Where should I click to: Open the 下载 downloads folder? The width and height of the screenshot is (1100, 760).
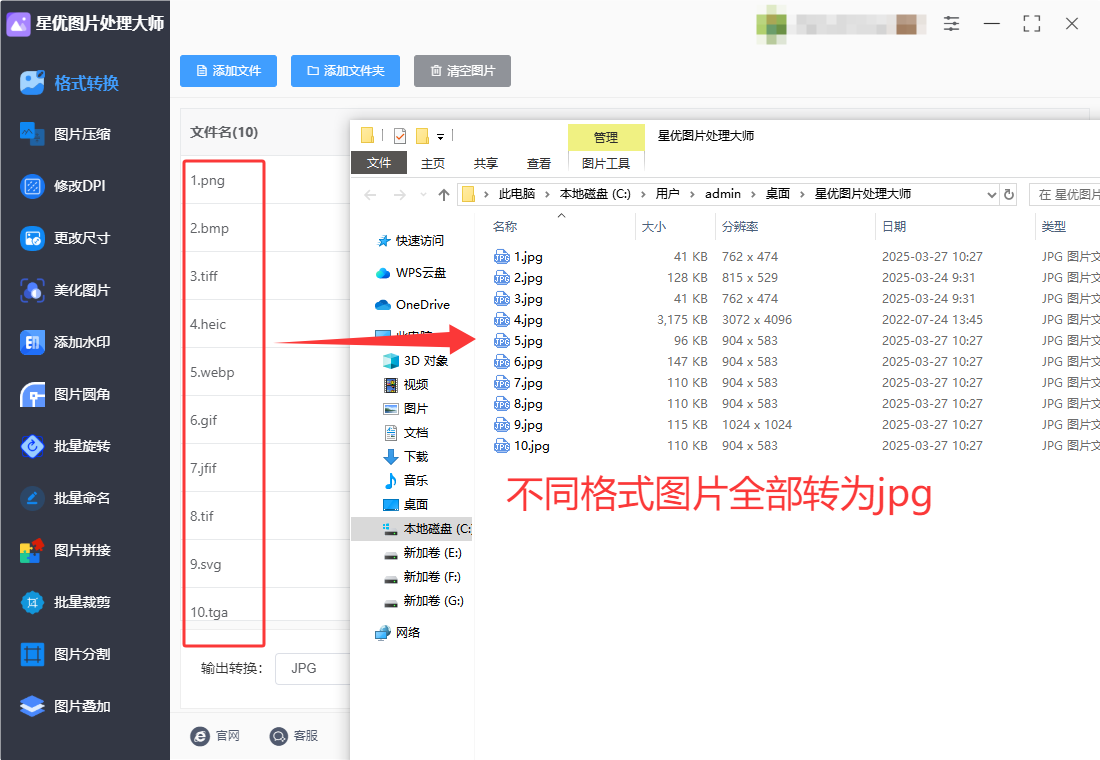click(x=406, y=457)
